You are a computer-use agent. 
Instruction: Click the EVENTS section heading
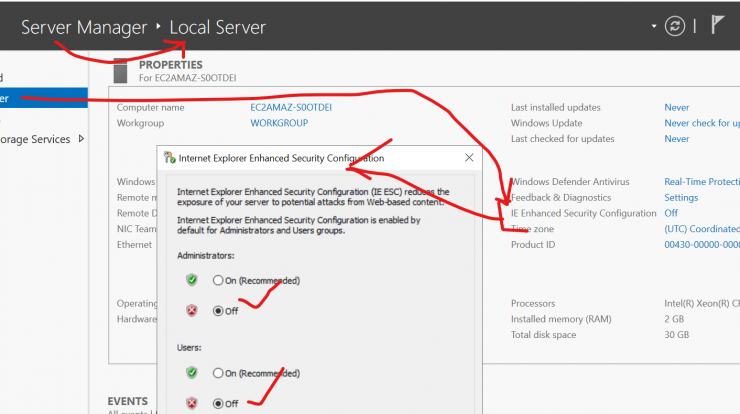tap(127, 401)
